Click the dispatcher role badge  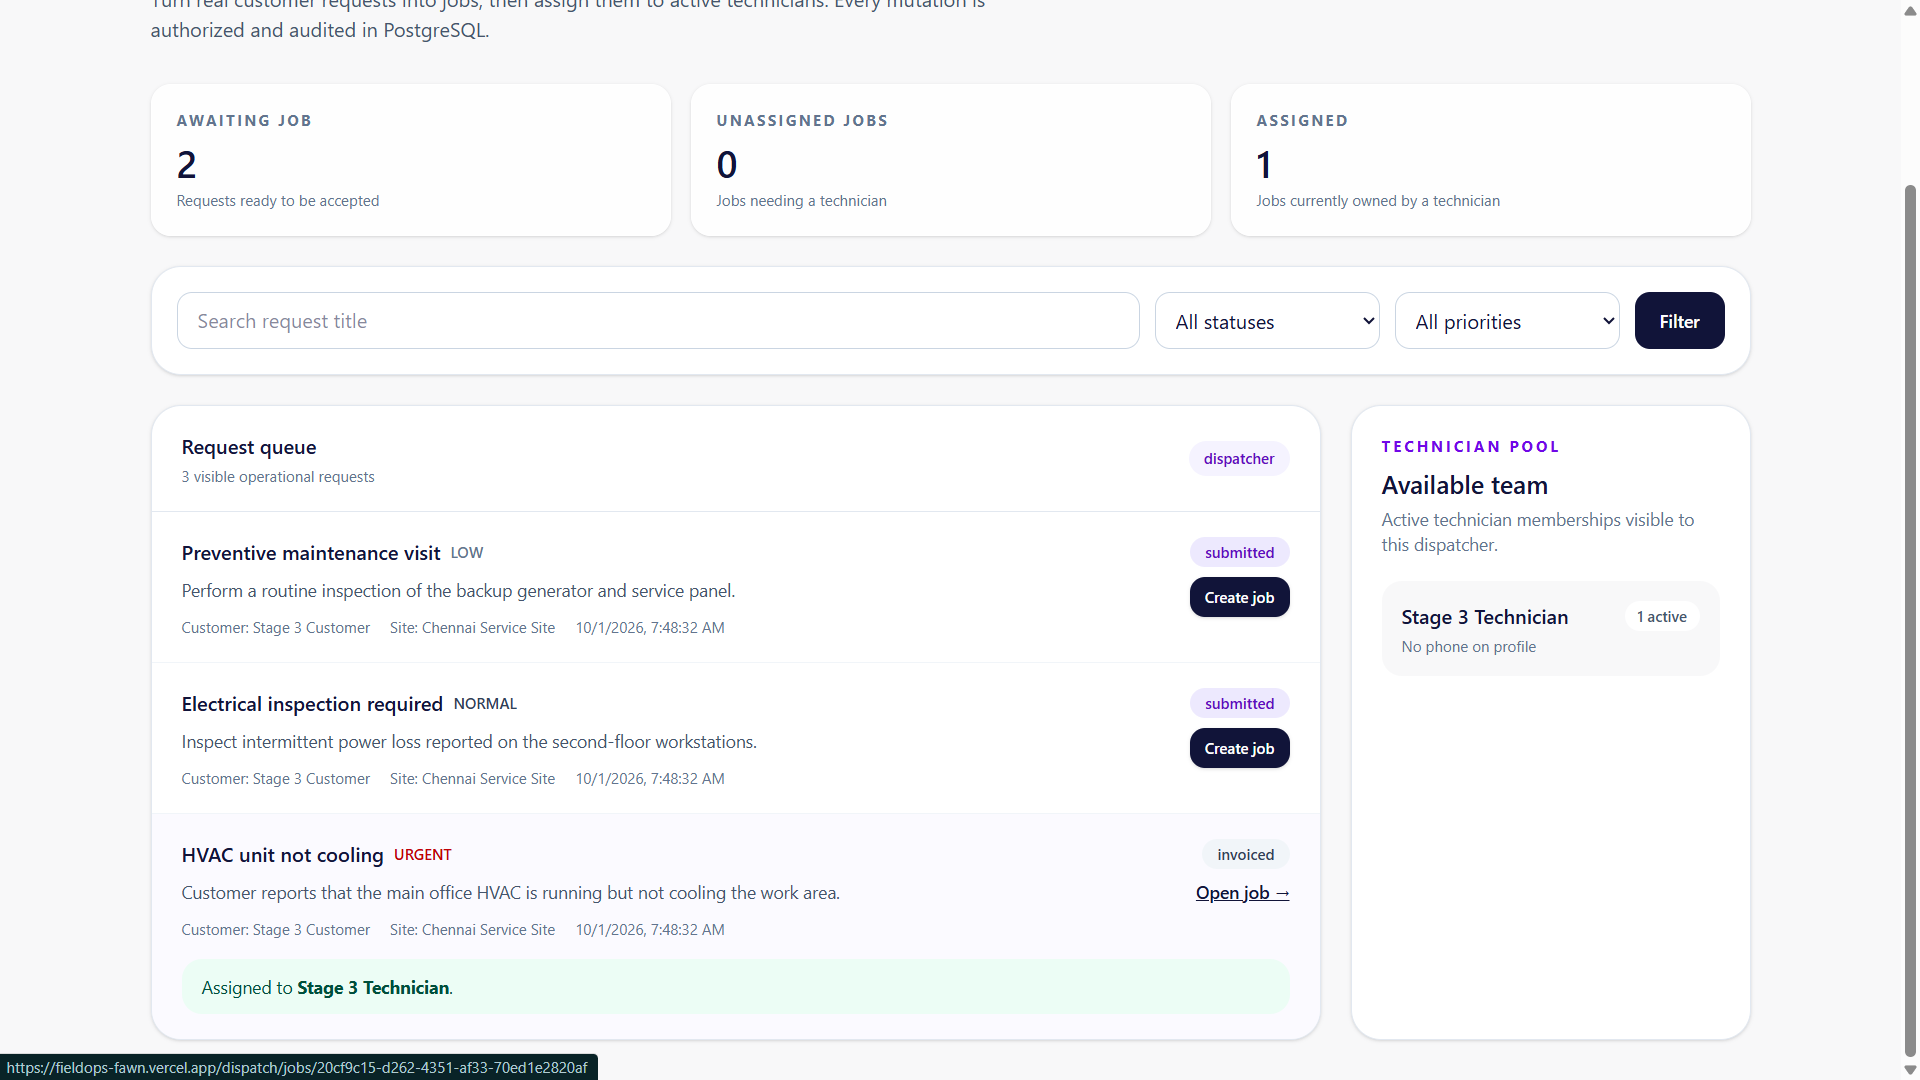[1239, 459]
